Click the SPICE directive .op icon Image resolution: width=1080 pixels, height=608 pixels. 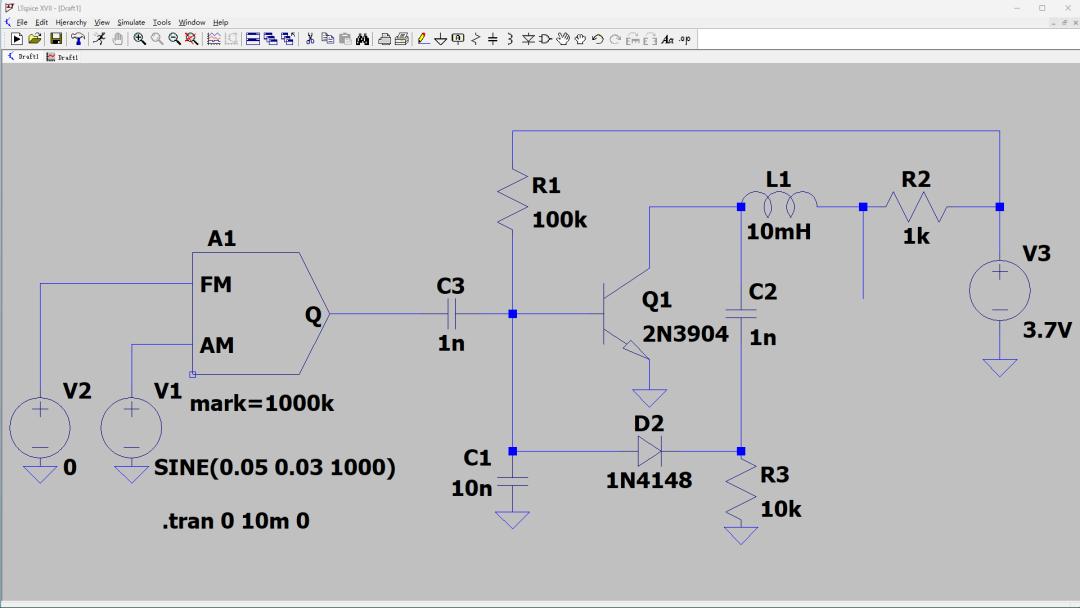point(685,39)
